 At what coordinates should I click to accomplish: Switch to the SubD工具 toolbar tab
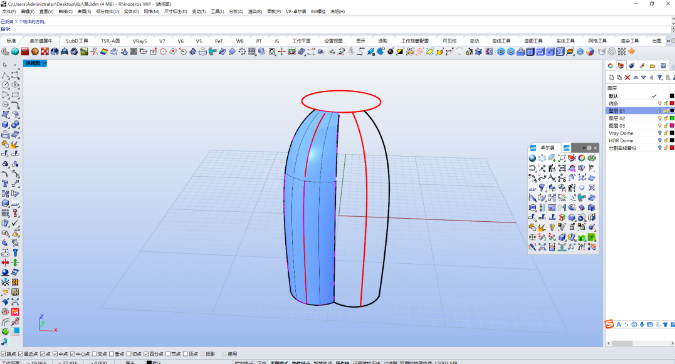(x=77, y=41)
